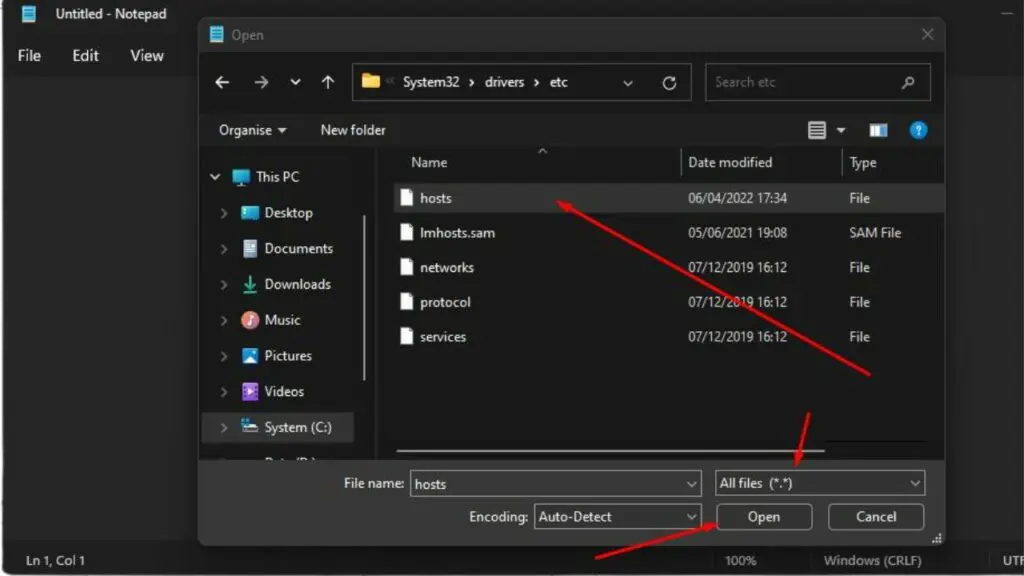This screenshot has height=576, width=1024.
Task: Open the Encoding Auto-Detect dropdown
Action: click(617, 517)
